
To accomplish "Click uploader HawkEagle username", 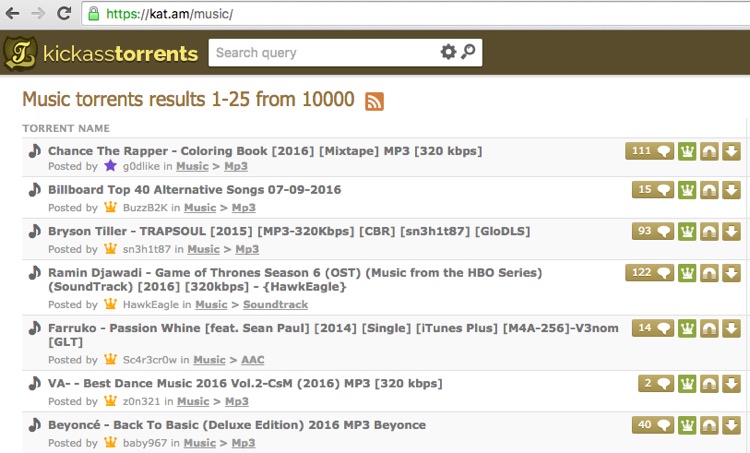I will click(x=151, y=305).
